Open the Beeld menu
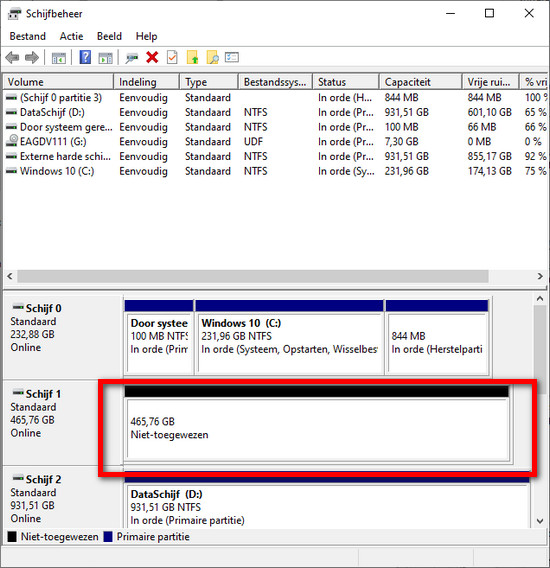The width and height of the screenshot is (550, 568). 109,36
